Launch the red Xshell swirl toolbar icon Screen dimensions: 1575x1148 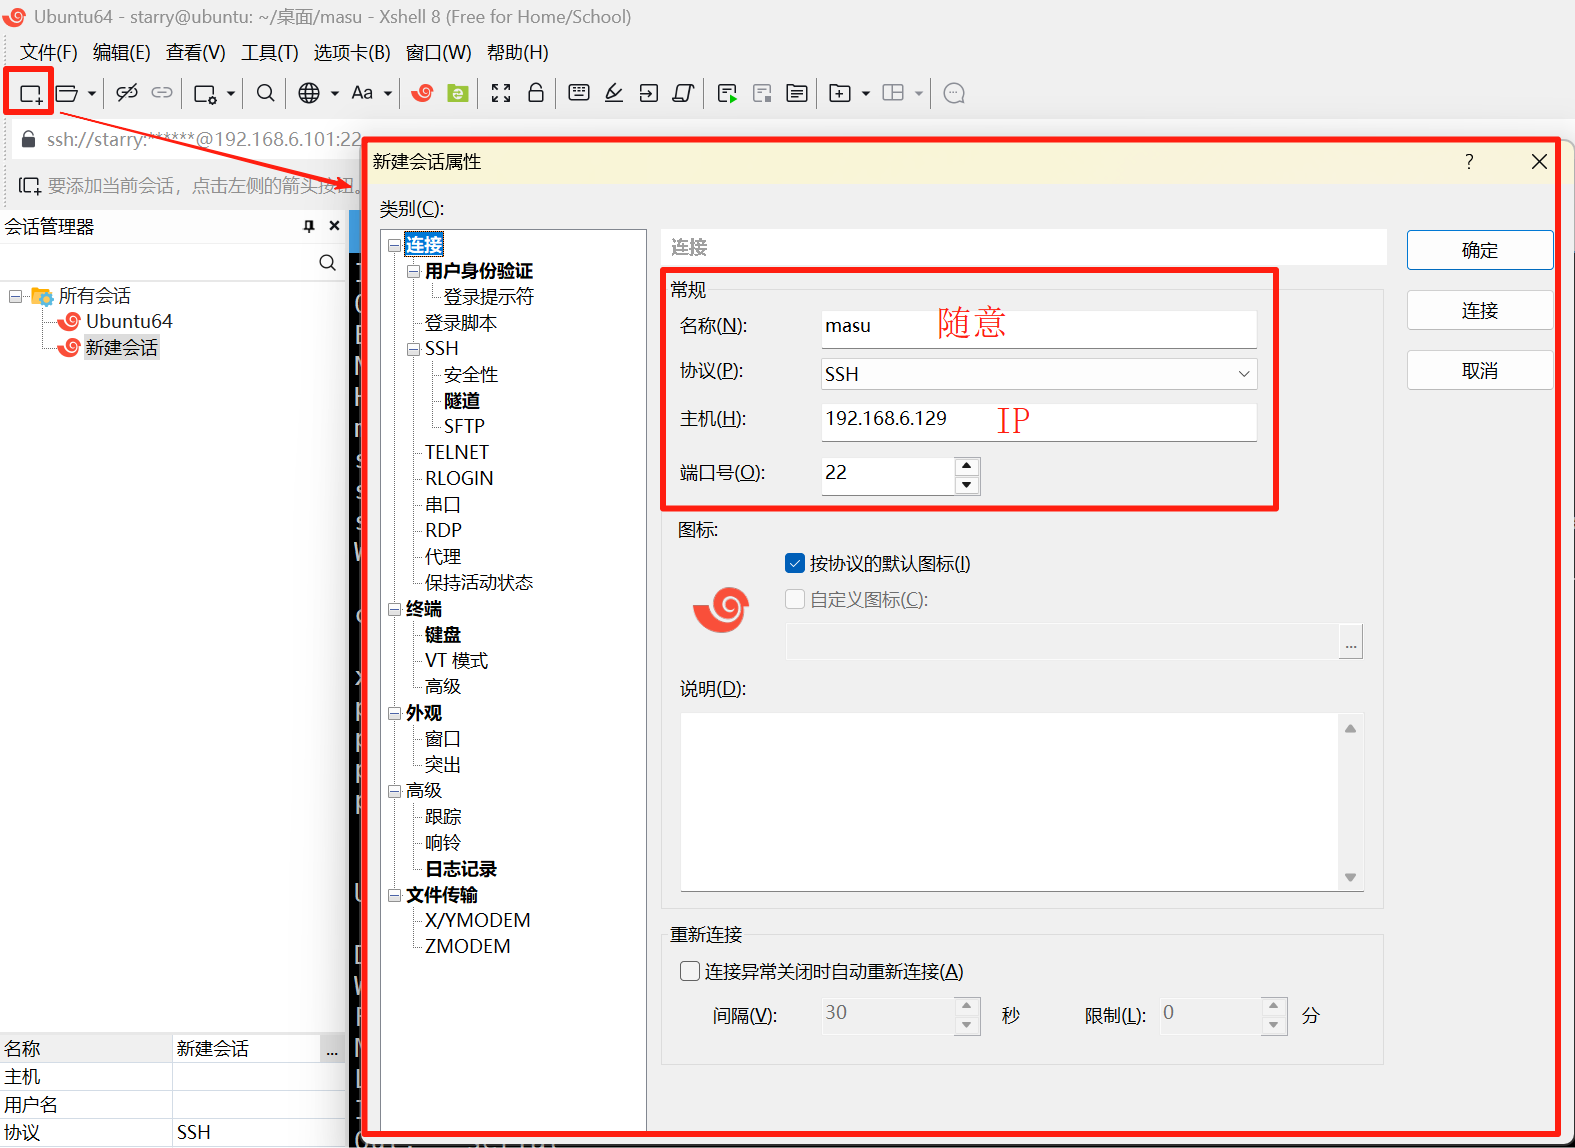click(x=422, y=93)
